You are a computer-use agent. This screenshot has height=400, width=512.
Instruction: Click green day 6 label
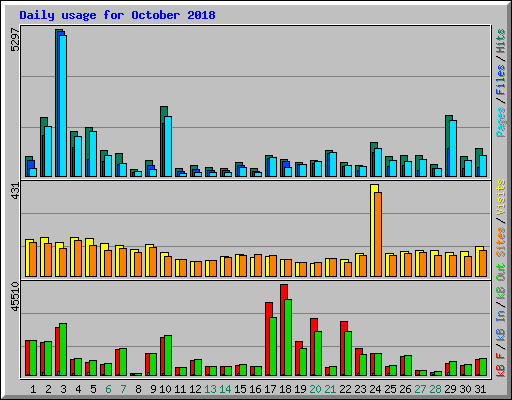point(108,389)
